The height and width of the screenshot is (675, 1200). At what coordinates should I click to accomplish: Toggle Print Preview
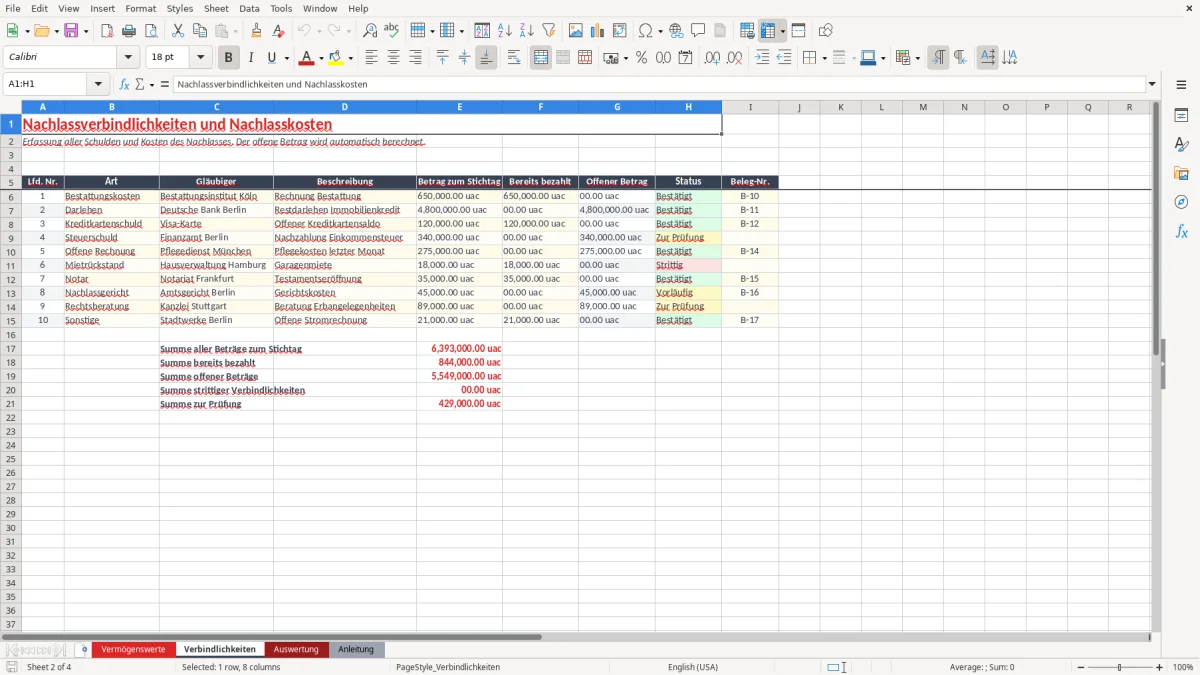pyautogui.click(x=151, y=31)
